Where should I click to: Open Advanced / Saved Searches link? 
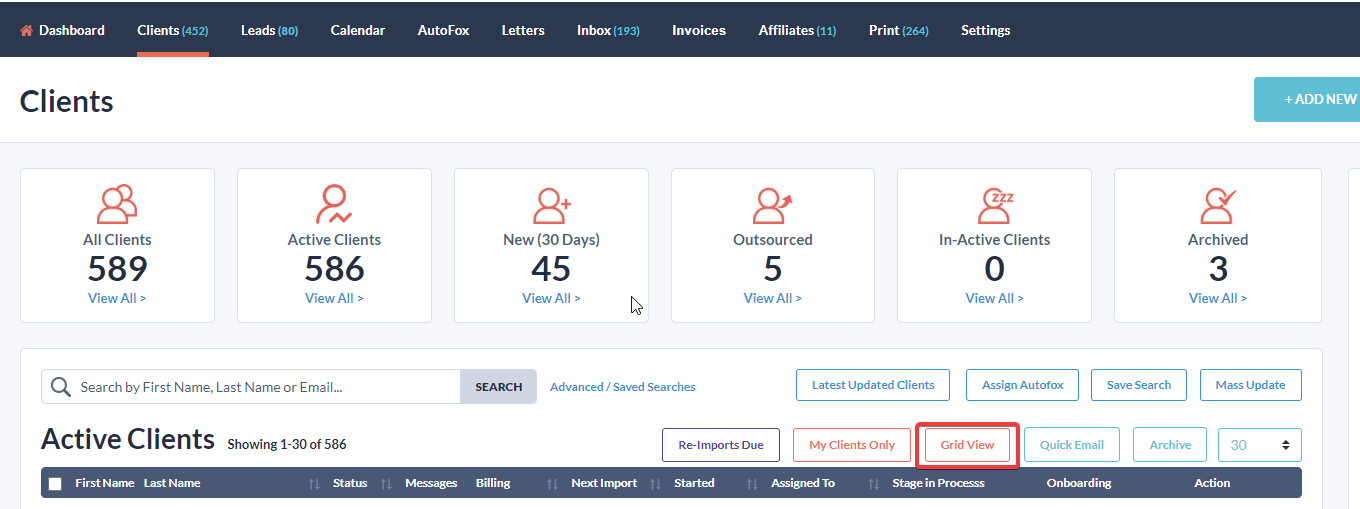(x=622, y=387)
